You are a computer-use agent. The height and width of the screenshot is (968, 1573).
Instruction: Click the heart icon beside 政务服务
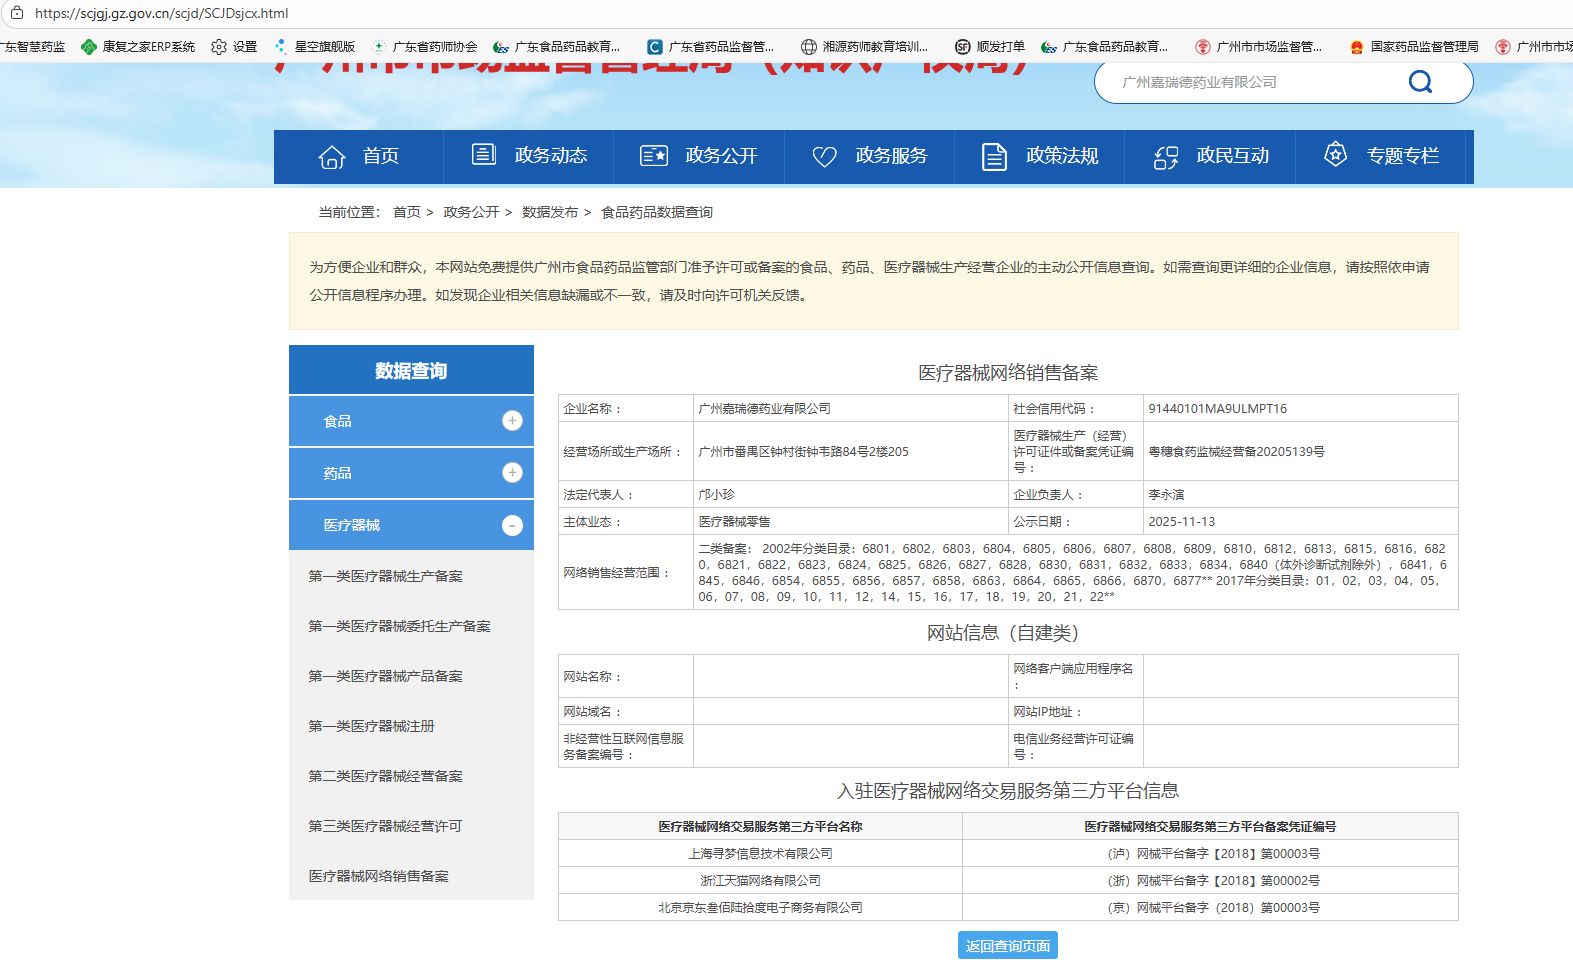[x=824, y=157]
